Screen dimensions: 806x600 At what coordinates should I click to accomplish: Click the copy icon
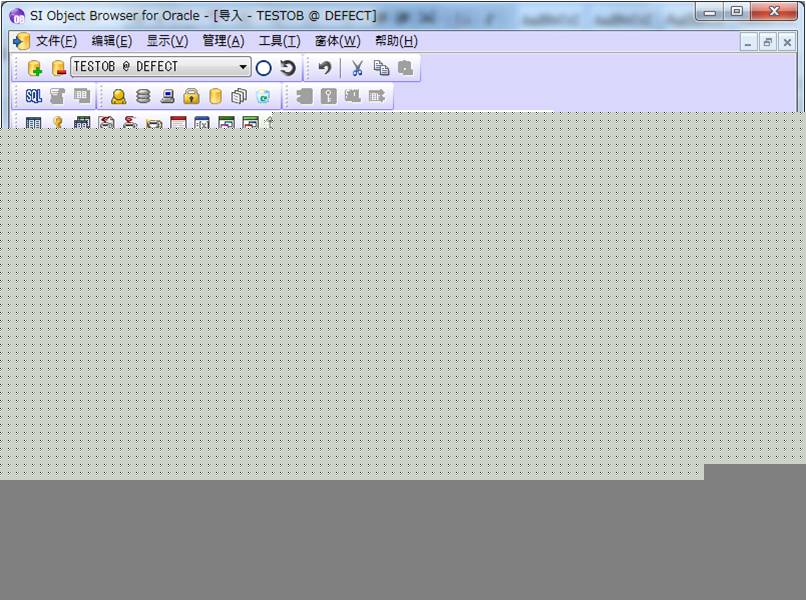tap(381, 68)
